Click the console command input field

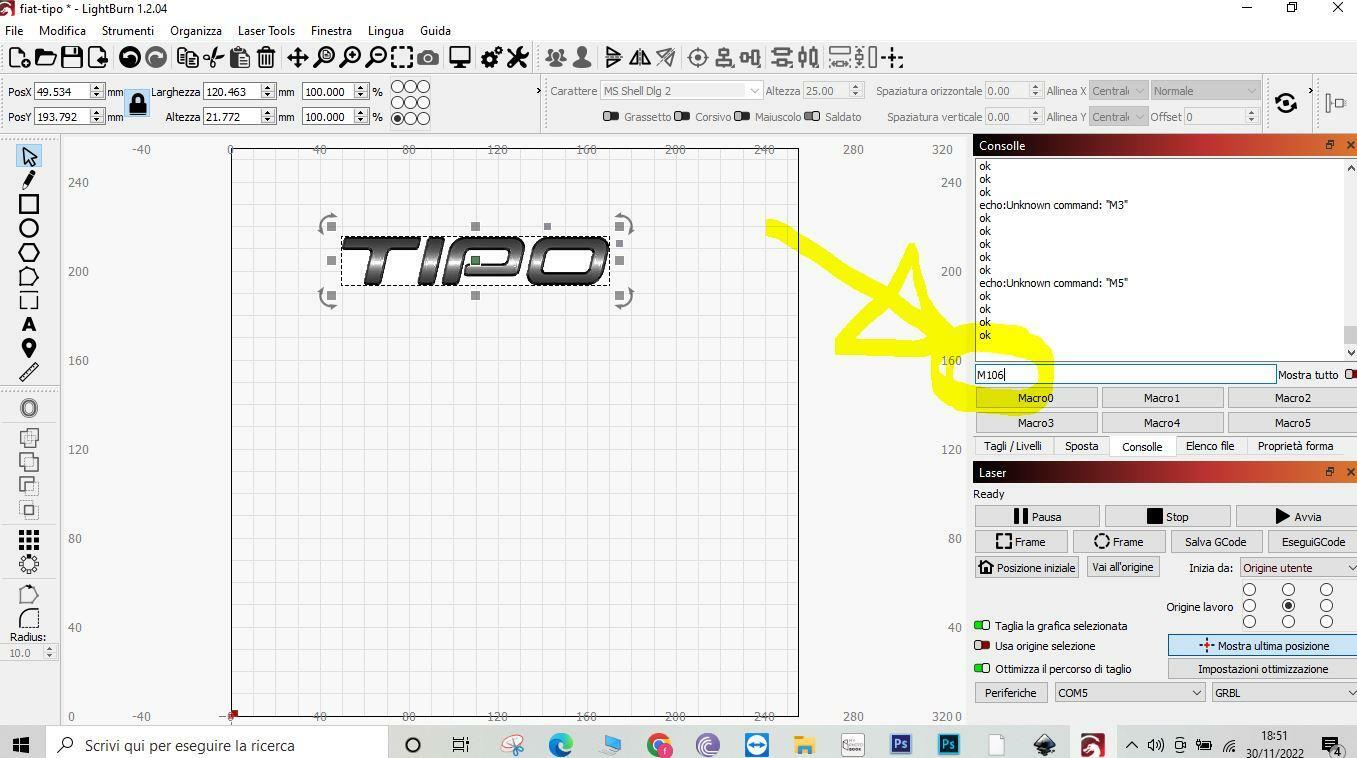pyautogui.click(x=1125, y=375)
